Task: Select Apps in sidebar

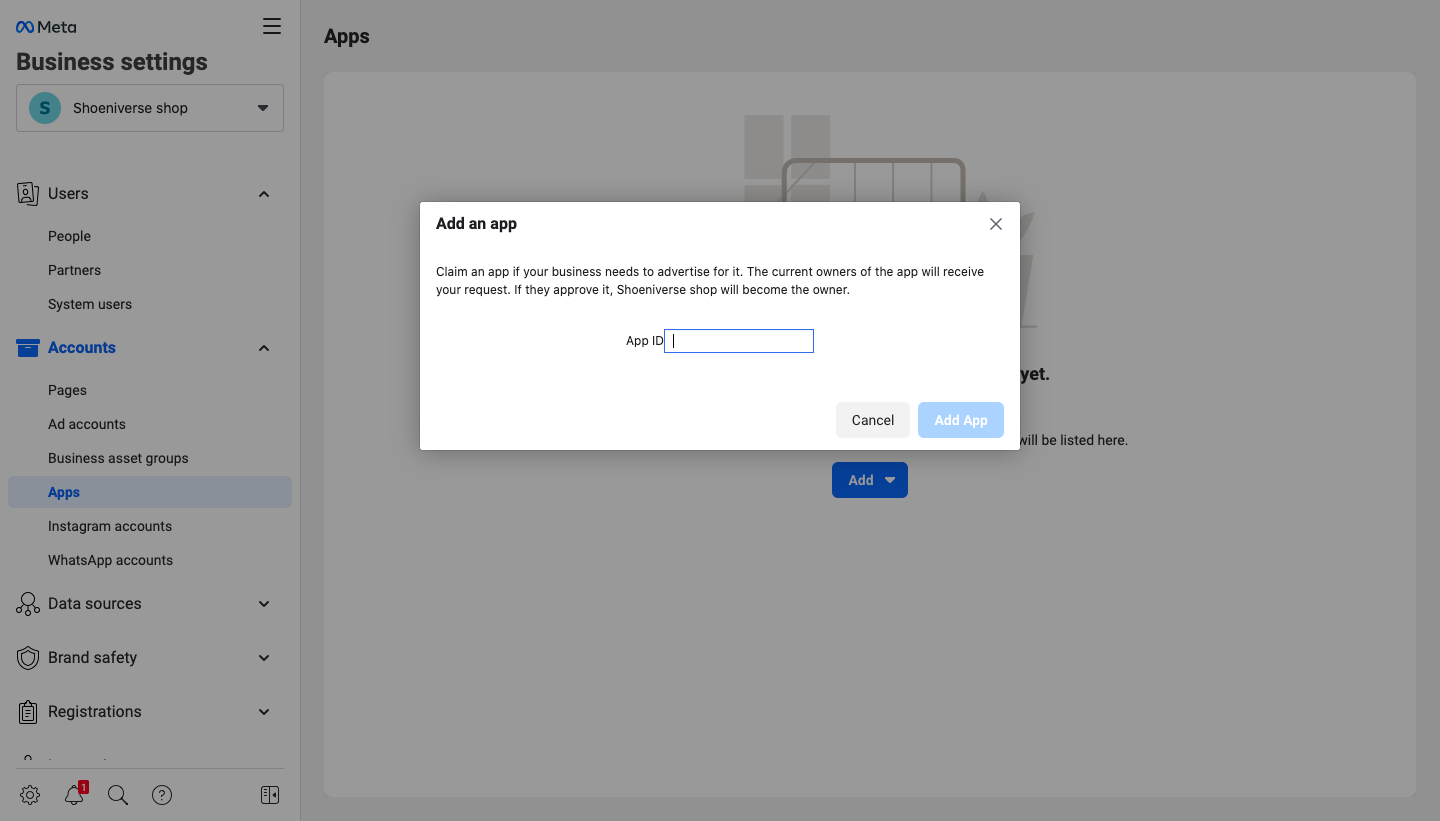Action: [x=150, y=492]
